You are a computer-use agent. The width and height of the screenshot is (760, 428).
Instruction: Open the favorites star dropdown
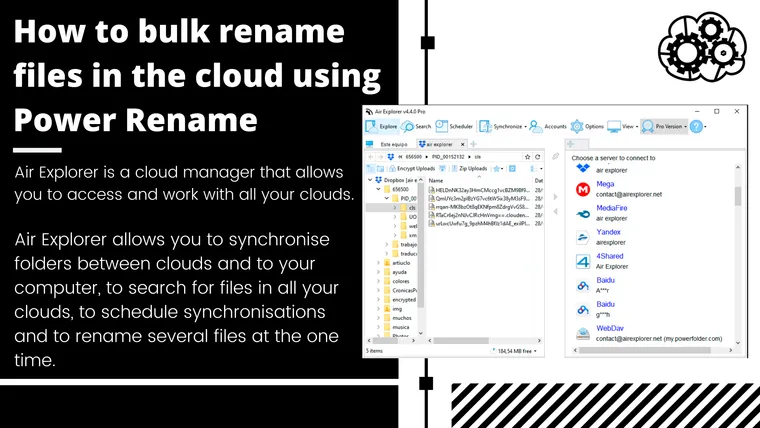click(x=498, y=169)
